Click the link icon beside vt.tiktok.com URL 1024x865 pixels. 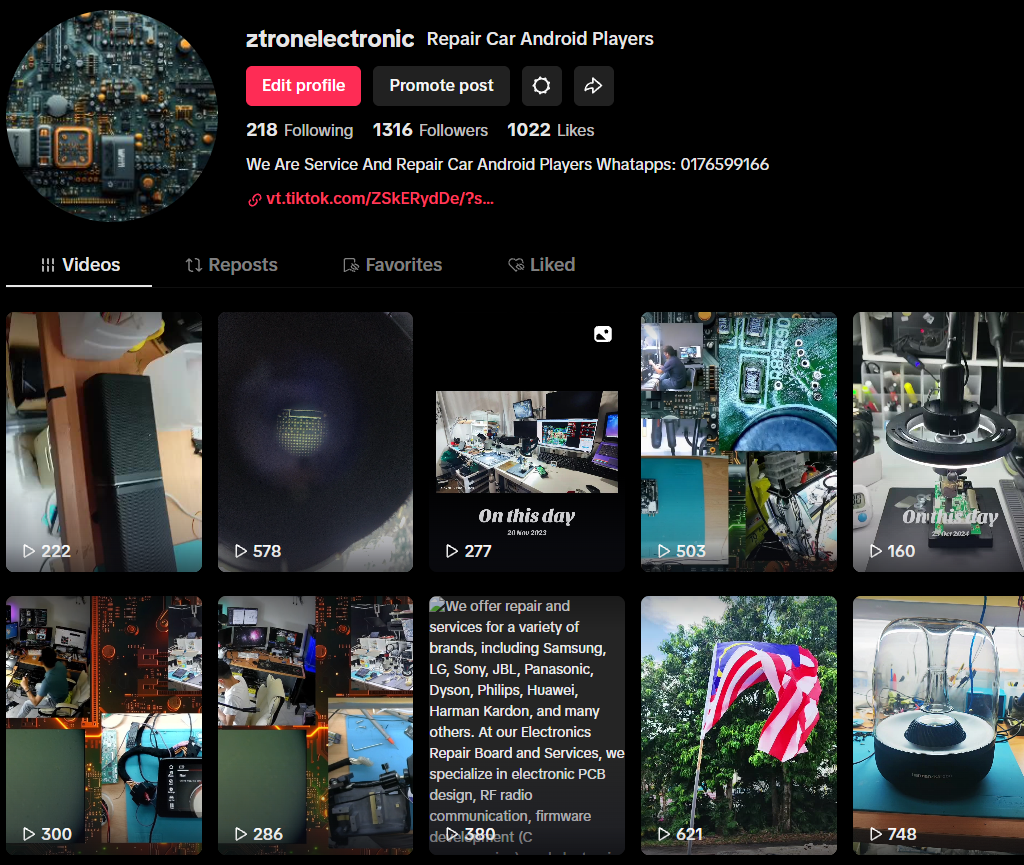coord(254,199)
